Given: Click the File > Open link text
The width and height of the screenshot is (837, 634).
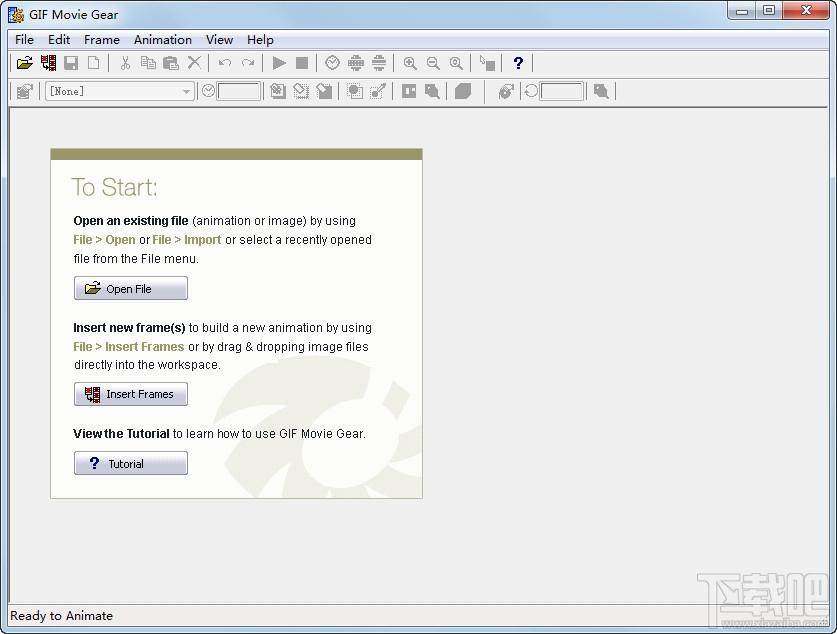Looking at the screenshot, I should pos(105,240).
